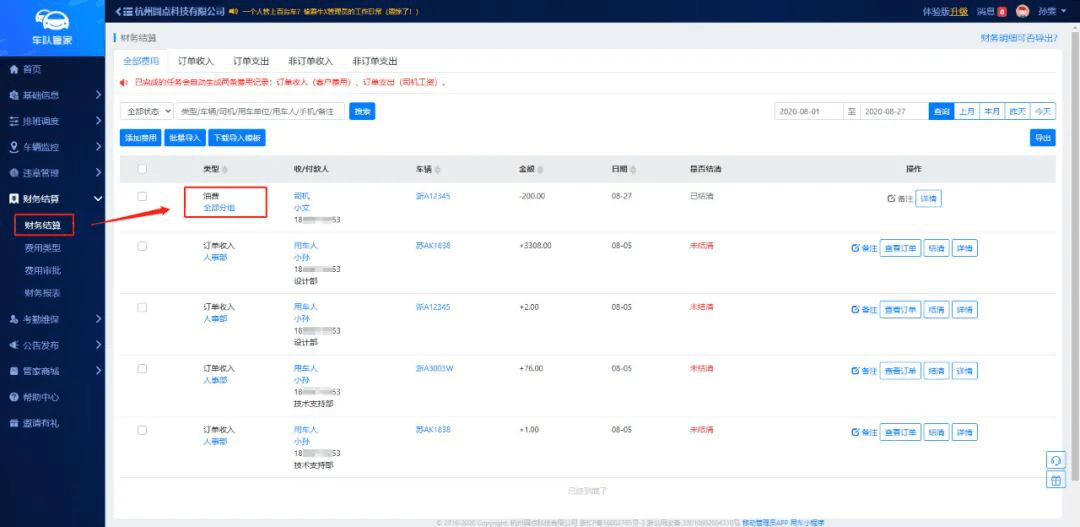Check the +3308.00 order income row checkbox

(x=142, y=246)
